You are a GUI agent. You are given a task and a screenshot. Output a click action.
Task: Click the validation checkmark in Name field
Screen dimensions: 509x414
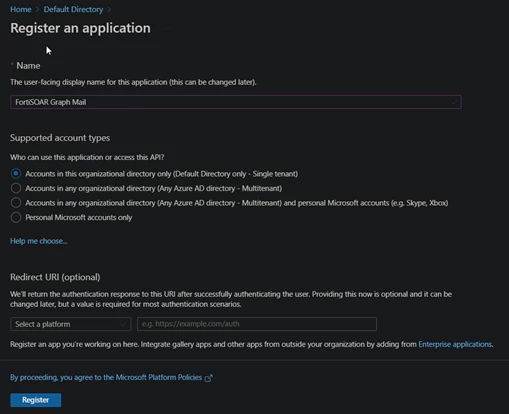pos(454,102)
